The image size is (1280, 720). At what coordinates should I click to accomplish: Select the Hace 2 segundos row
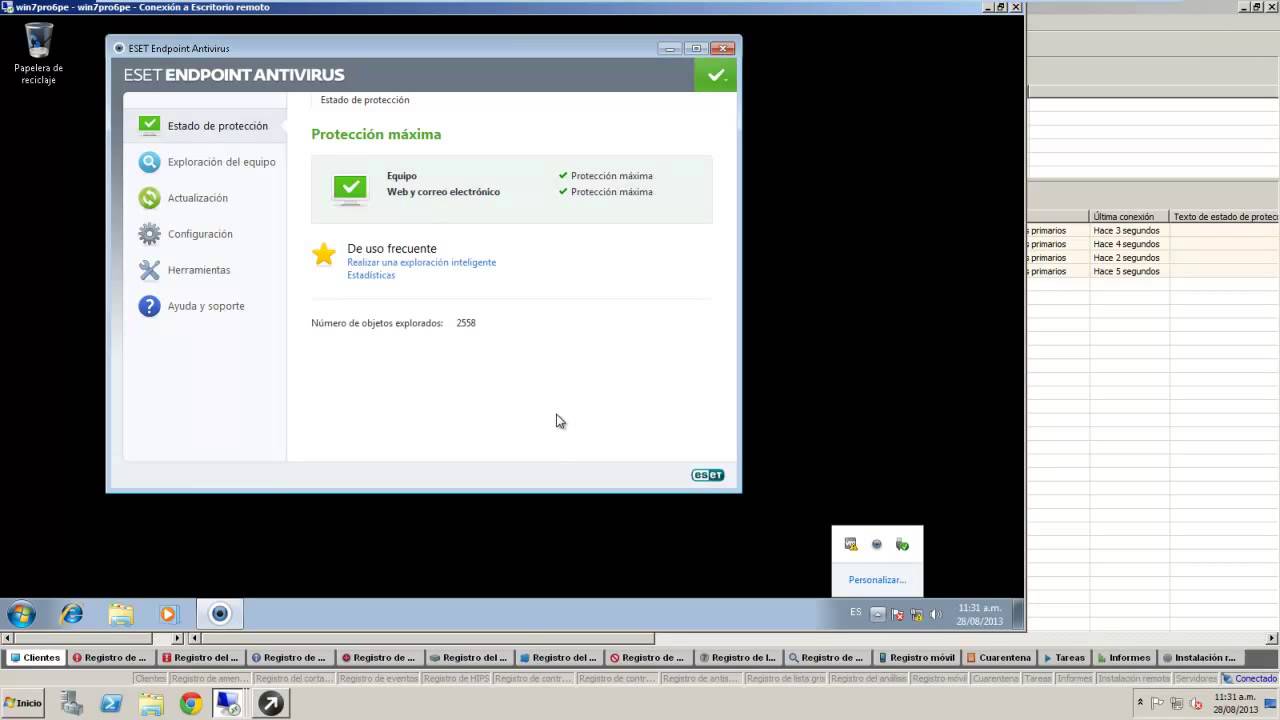(x=1154, y=258)
